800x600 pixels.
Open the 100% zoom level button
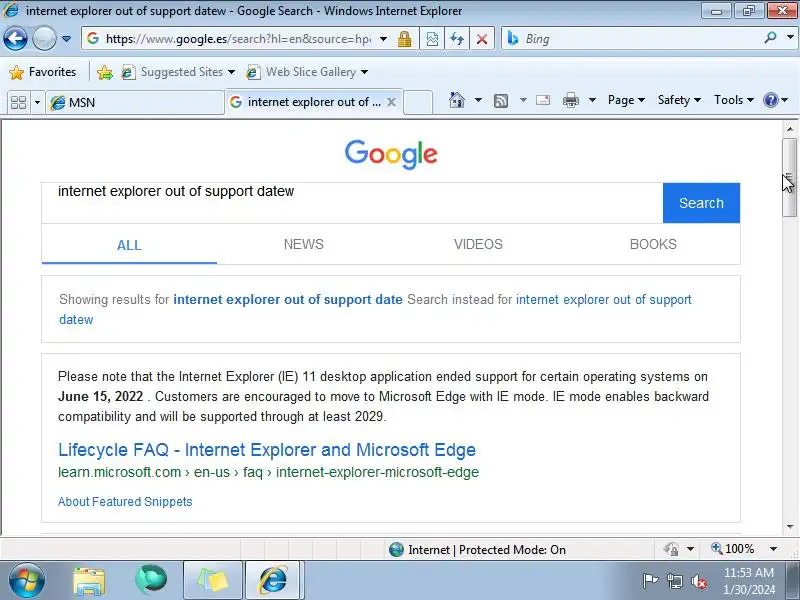point(733,549)
